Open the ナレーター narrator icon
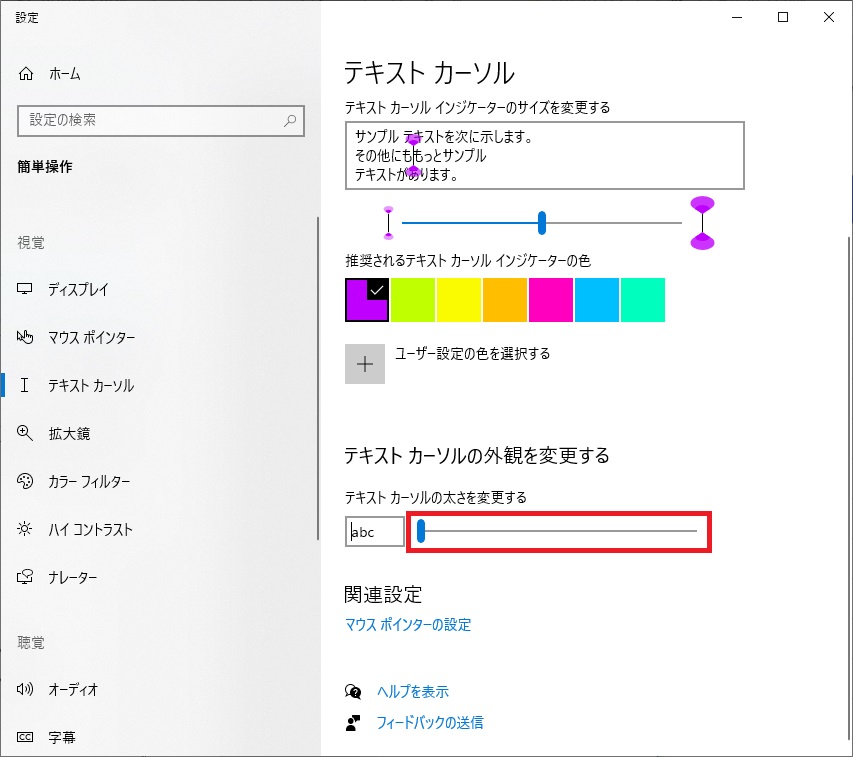The image size is (853, 757). coord(25,576)
